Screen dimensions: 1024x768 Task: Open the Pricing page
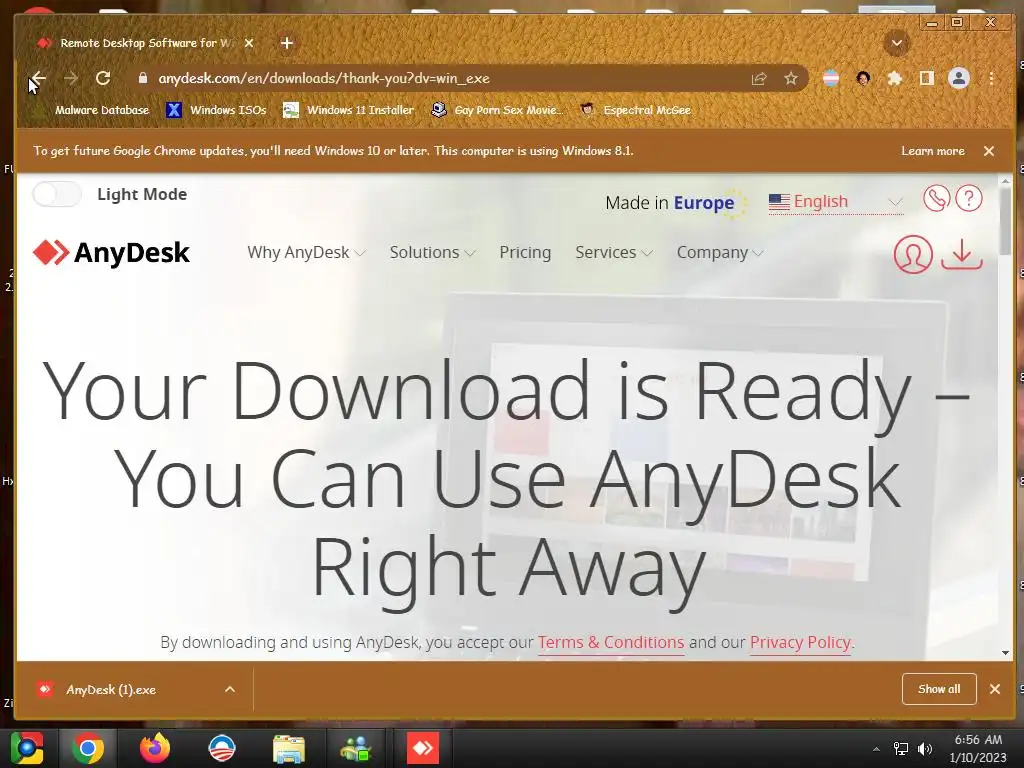click(x=525, y=253)
